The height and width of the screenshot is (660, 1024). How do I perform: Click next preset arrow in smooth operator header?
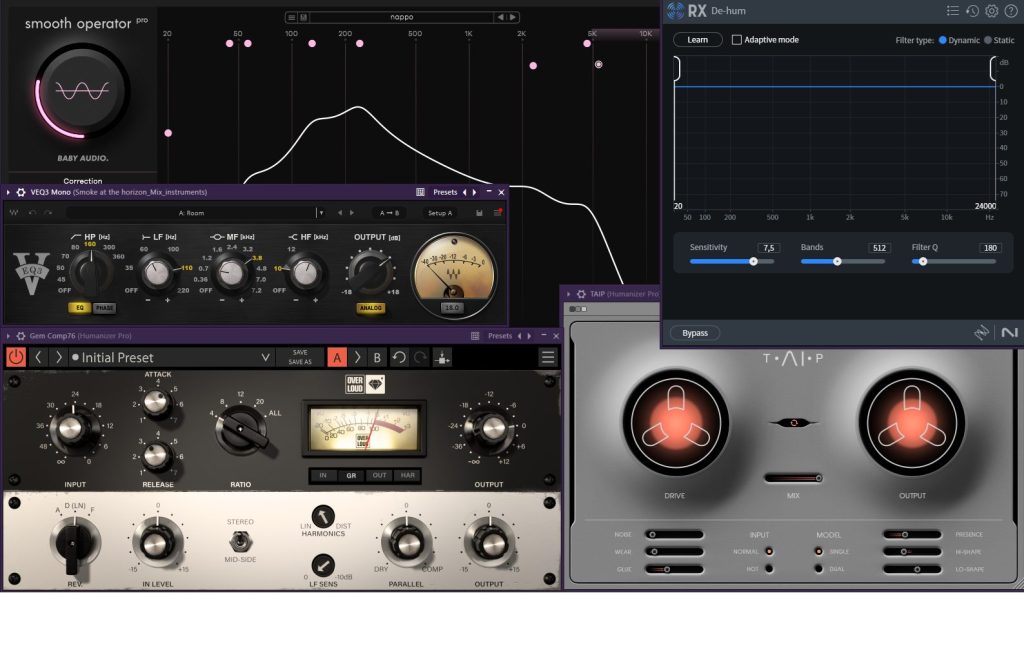tap(513, 17)
